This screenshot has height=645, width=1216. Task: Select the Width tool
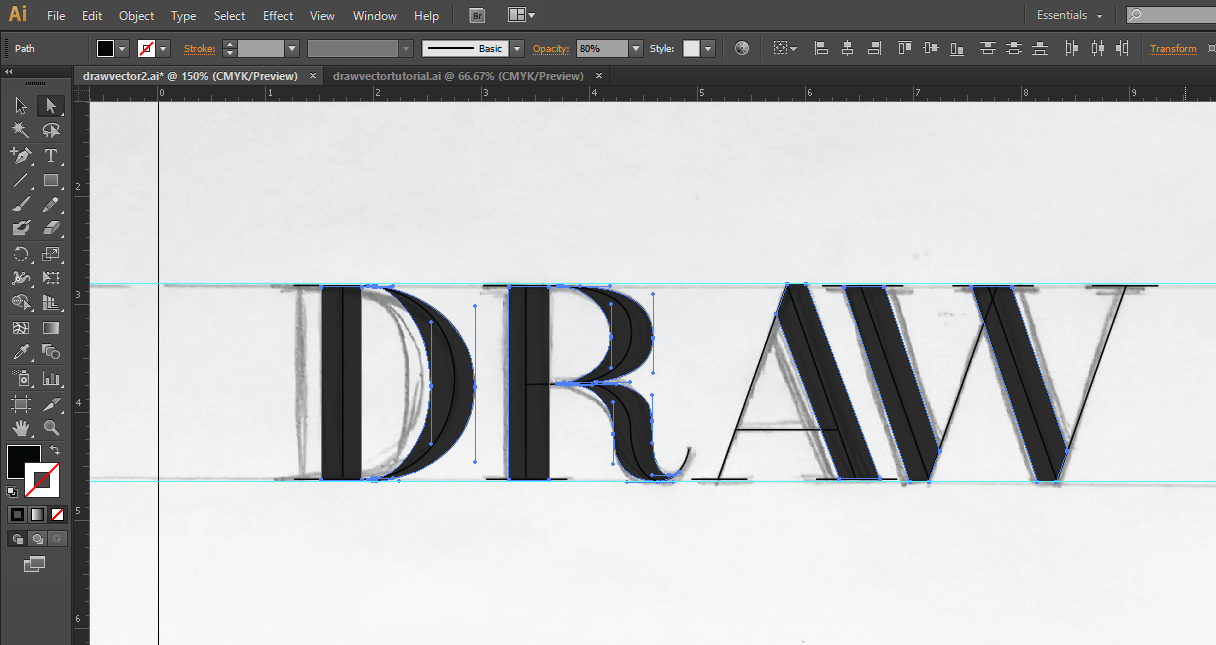pos(21,278)
